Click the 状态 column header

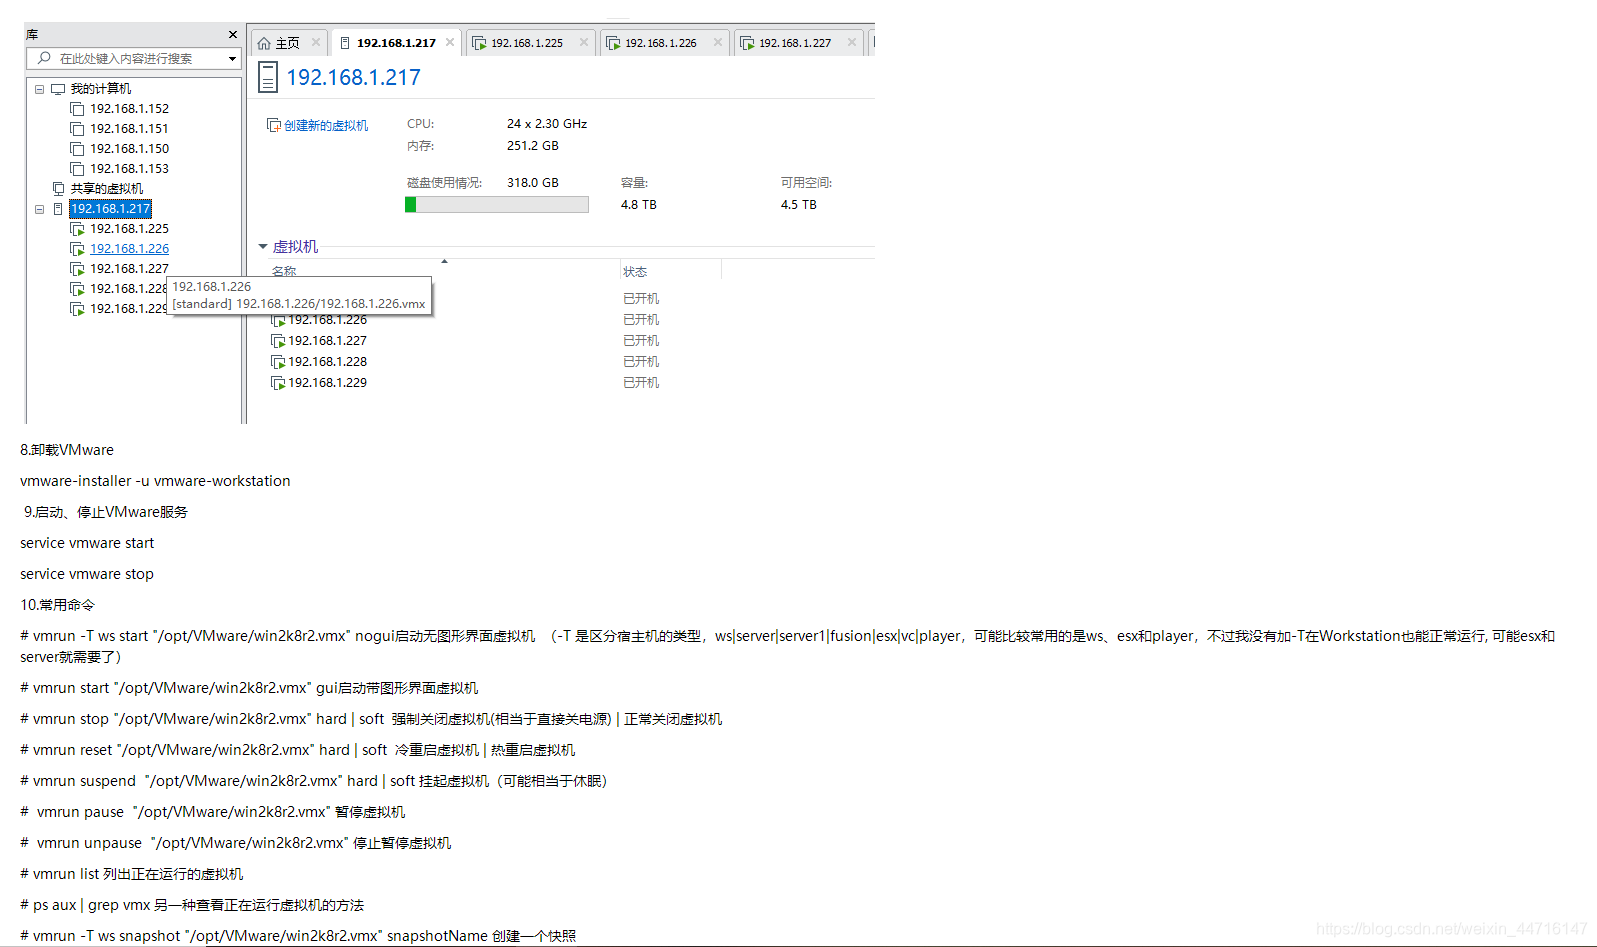(635, 271)
